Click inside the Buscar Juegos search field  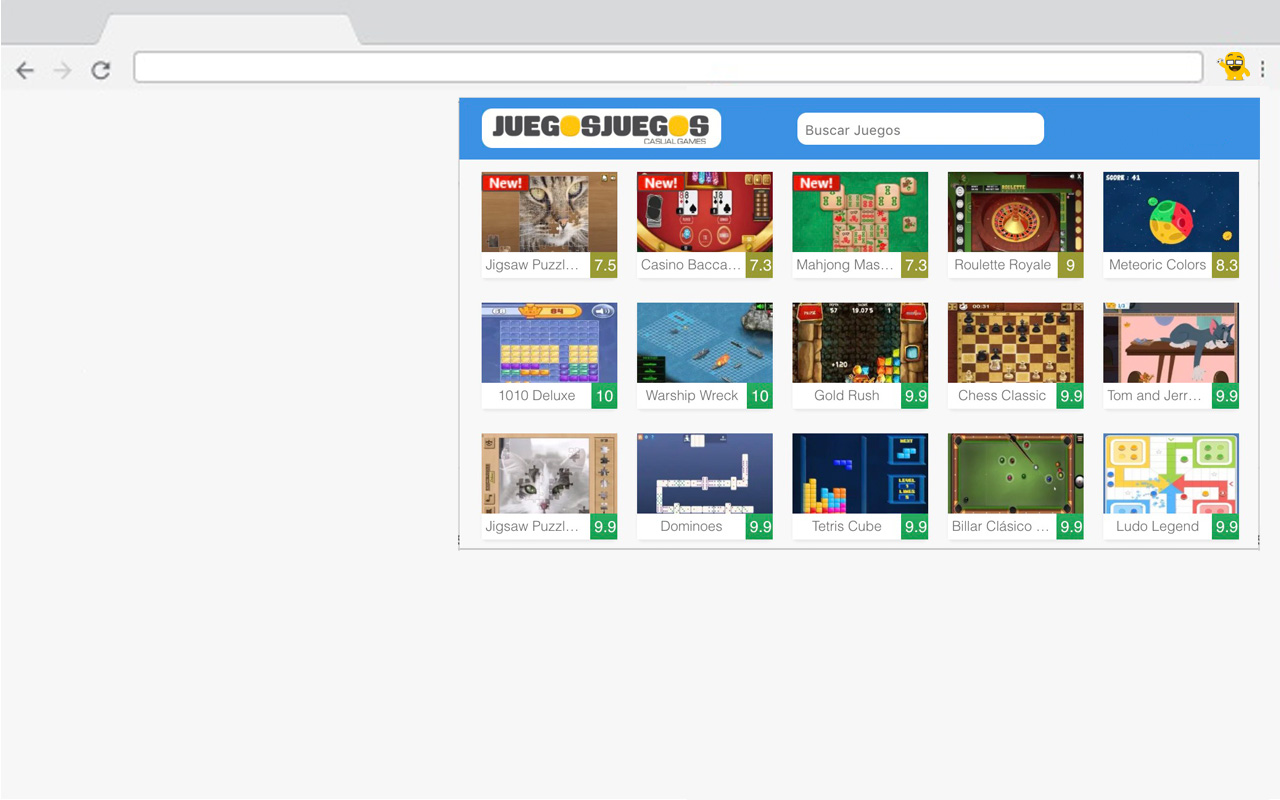click(920, 129)
